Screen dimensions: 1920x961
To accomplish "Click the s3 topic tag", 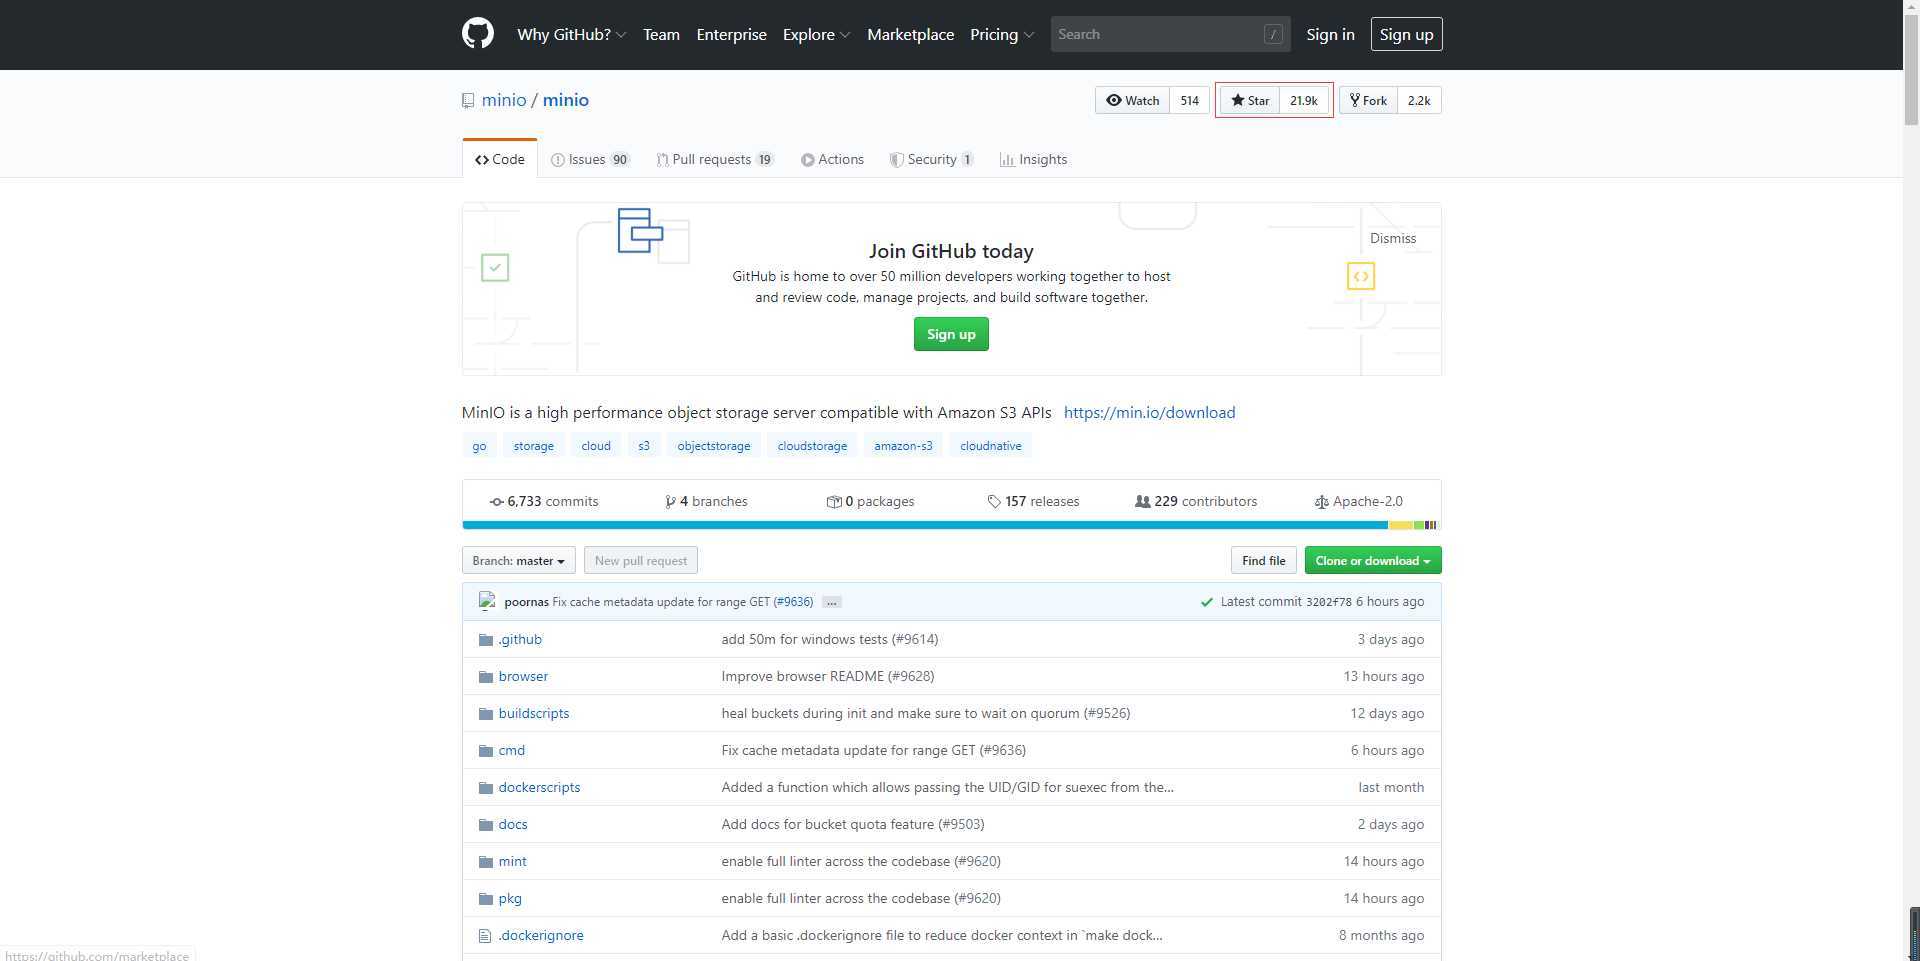I will click(x=644, y=446).
